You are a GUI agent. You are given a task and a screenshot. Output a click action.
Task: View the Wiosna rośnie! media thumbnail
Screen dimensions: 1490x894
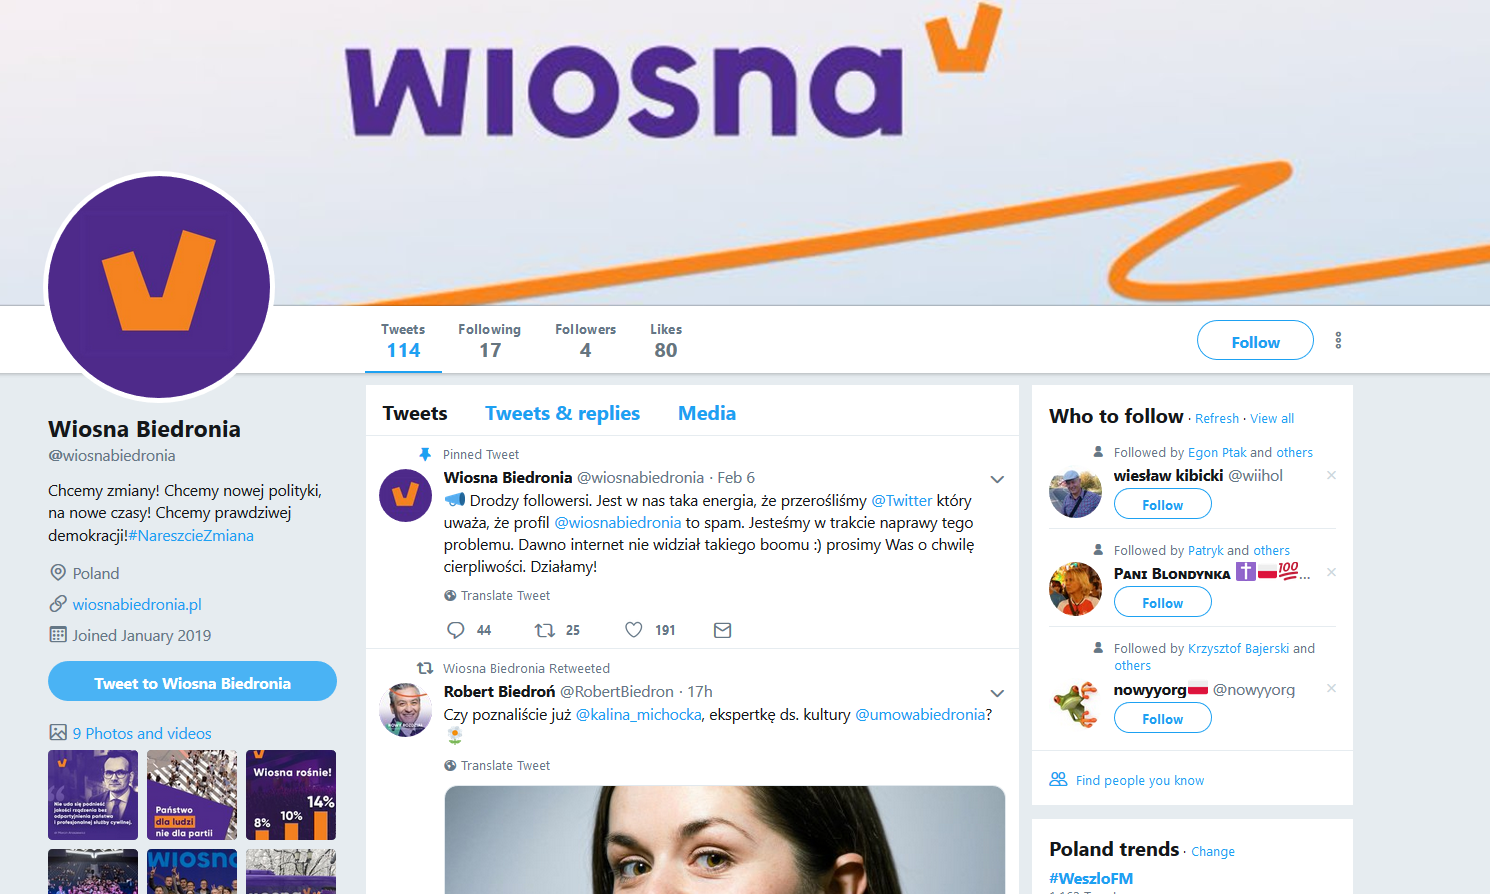click(x=291, y=795)
